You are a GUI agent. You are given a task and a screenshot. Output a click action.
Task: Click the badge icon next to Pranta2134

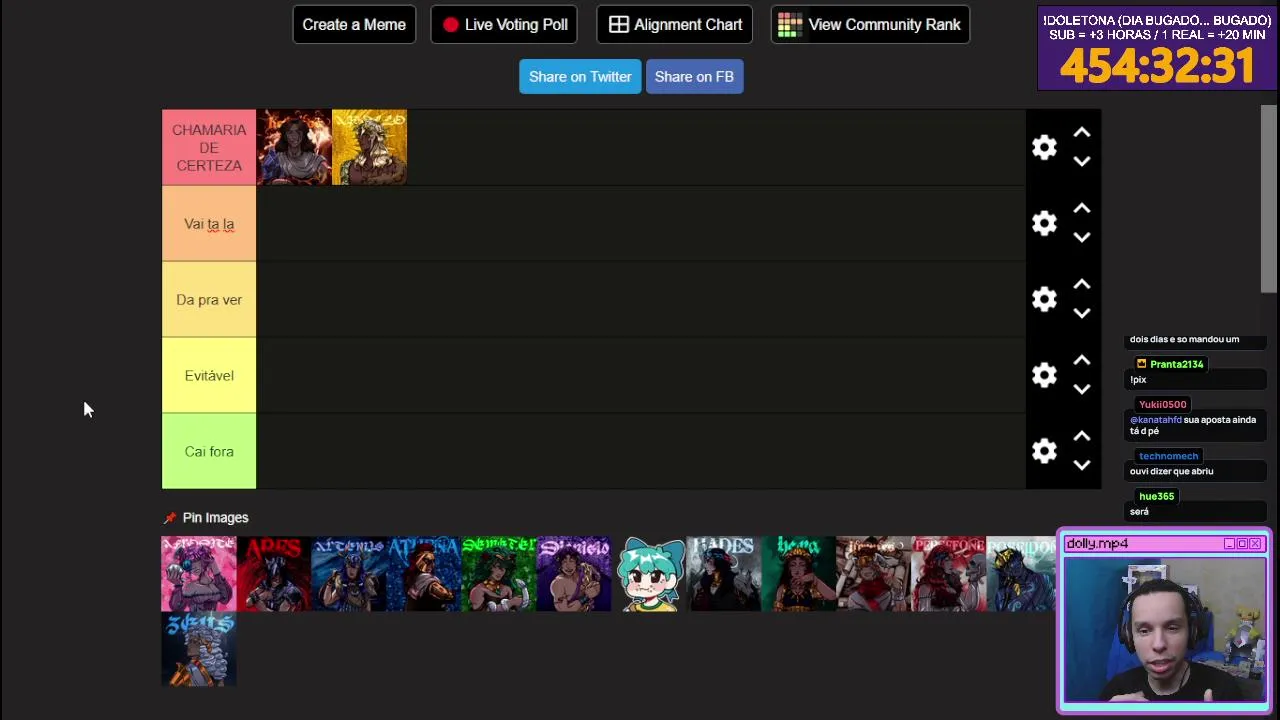(x=1141, y=364)
